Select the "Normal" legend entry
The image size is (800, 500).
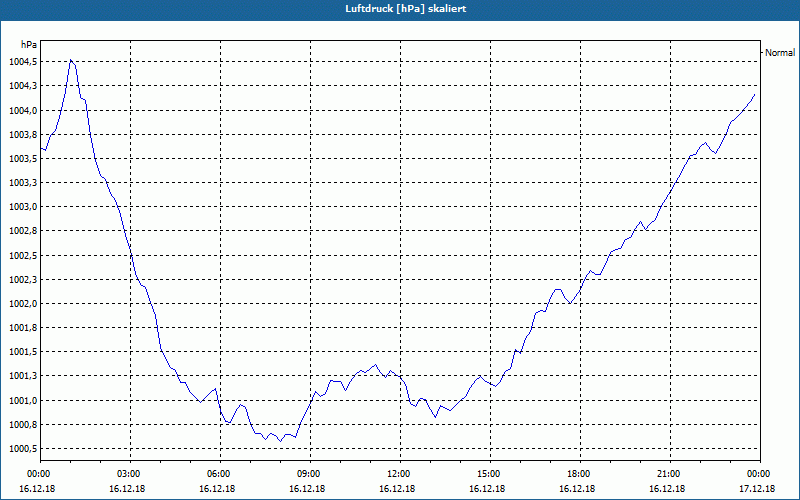point(780,53)
